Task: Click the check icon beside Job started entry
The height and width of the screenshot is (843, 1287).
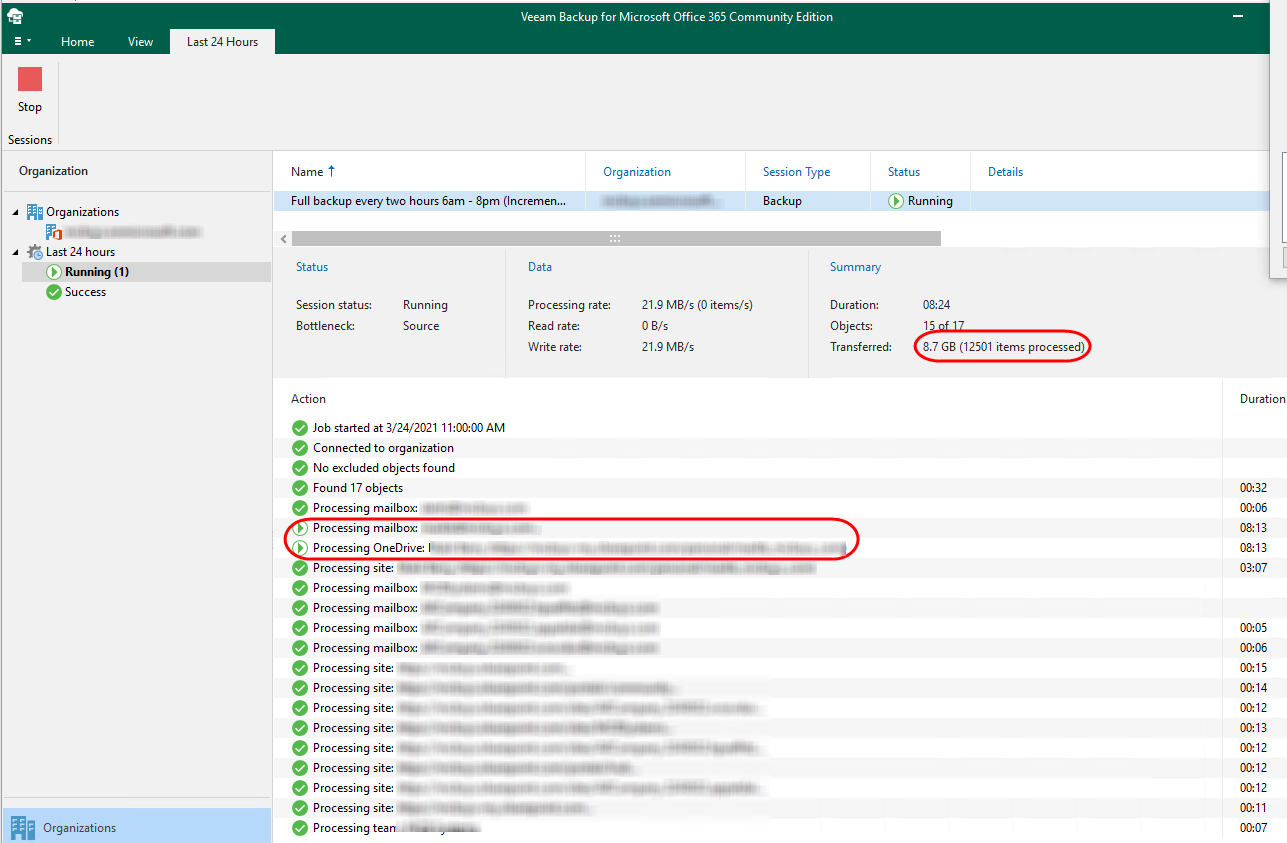Action: [x=300, y=428]
